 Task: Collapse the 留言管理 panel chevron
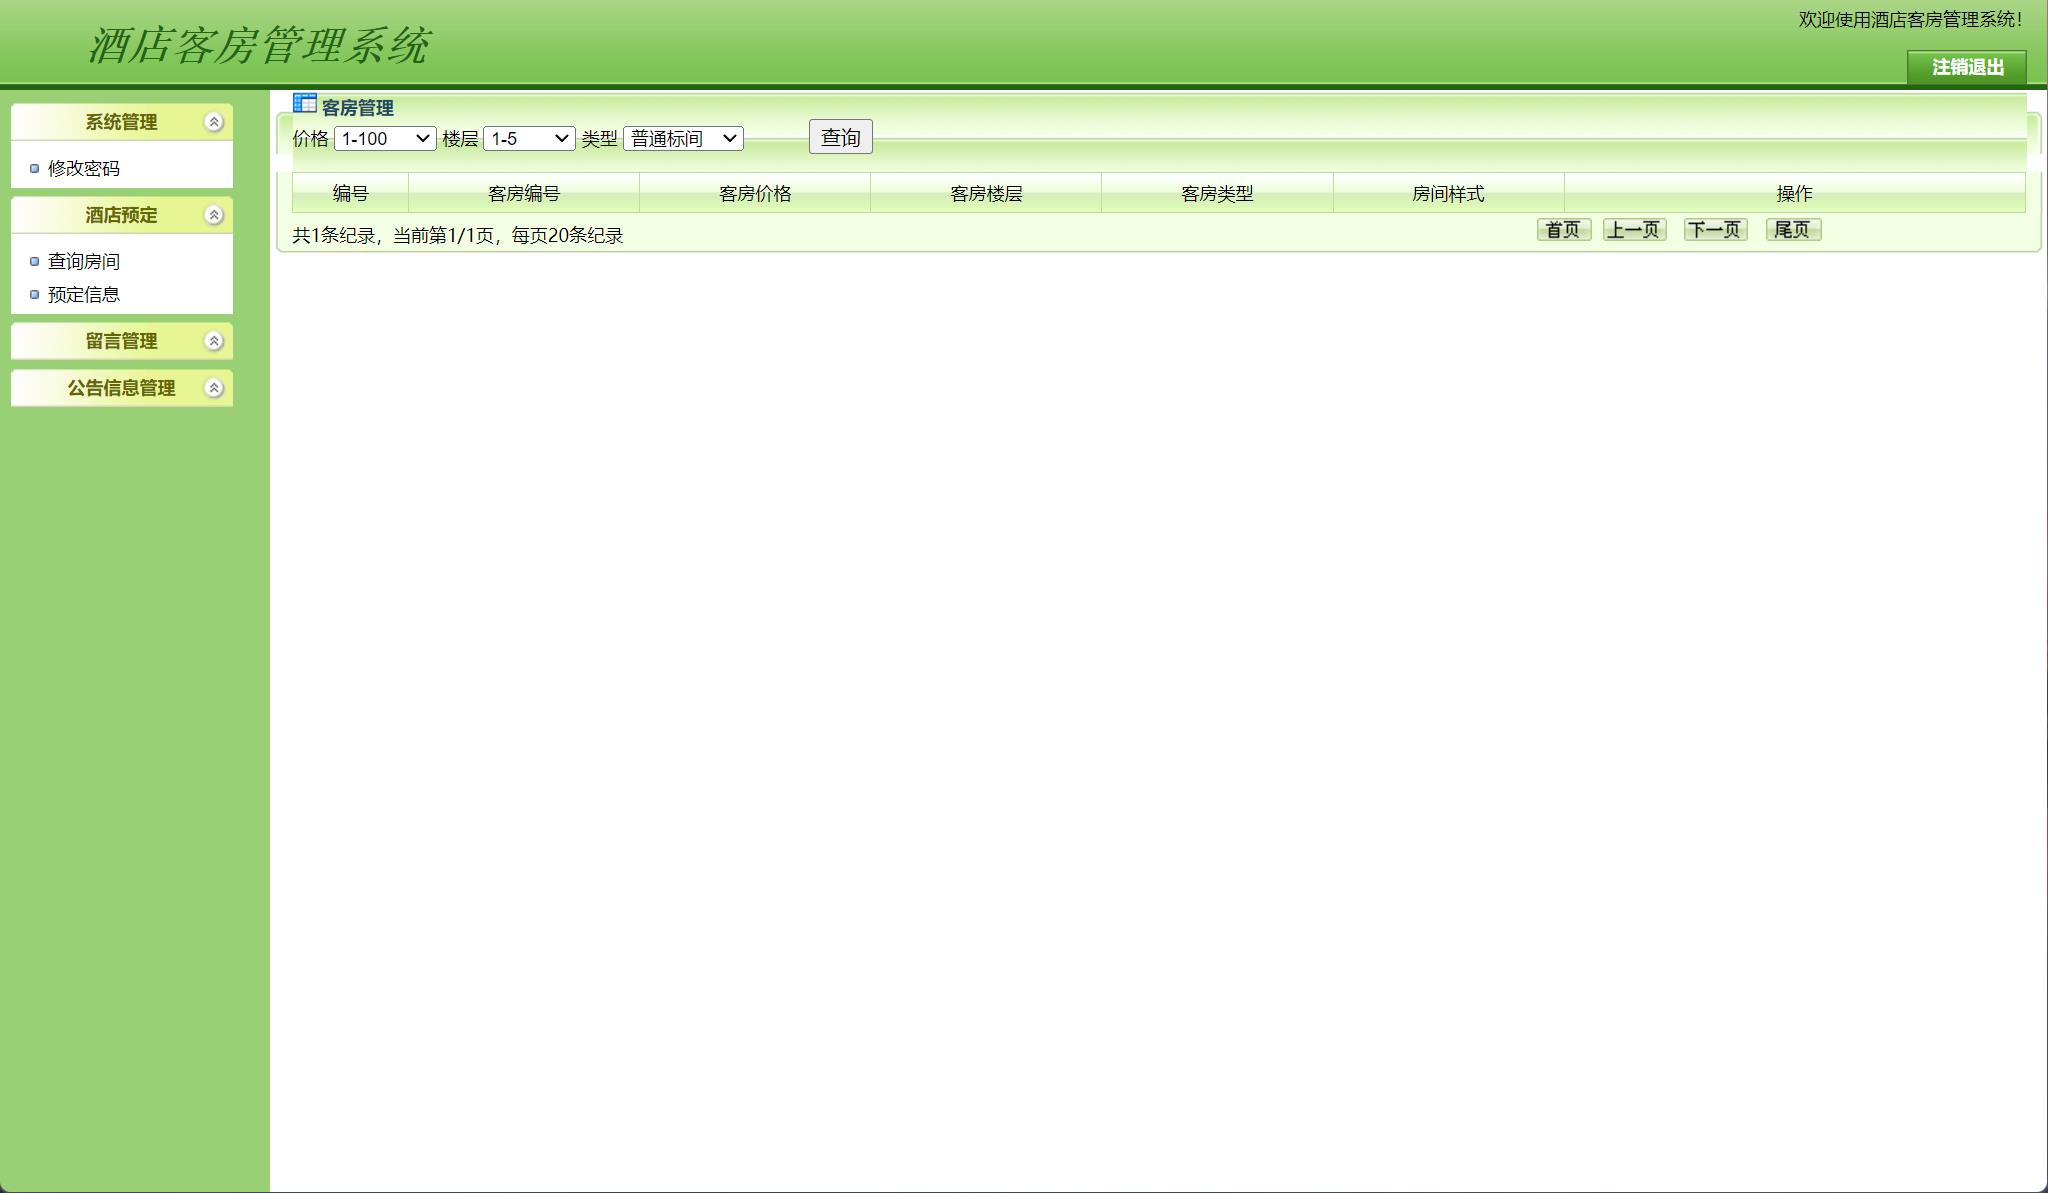tap(213, 341)
